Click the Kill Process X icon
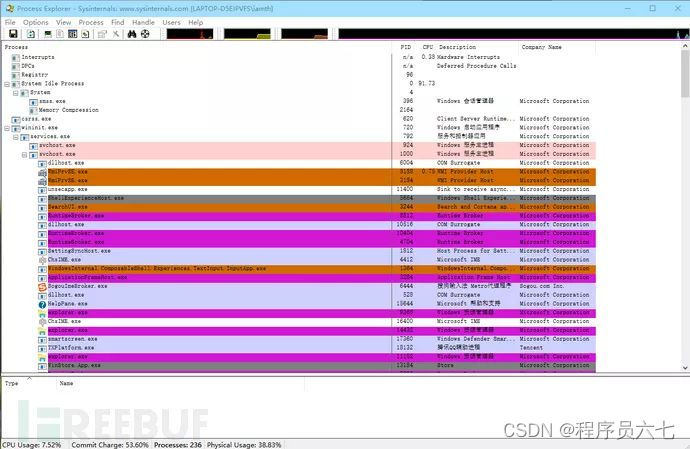Viewport: 690px width, 449px height. click(x=116, y=34)
